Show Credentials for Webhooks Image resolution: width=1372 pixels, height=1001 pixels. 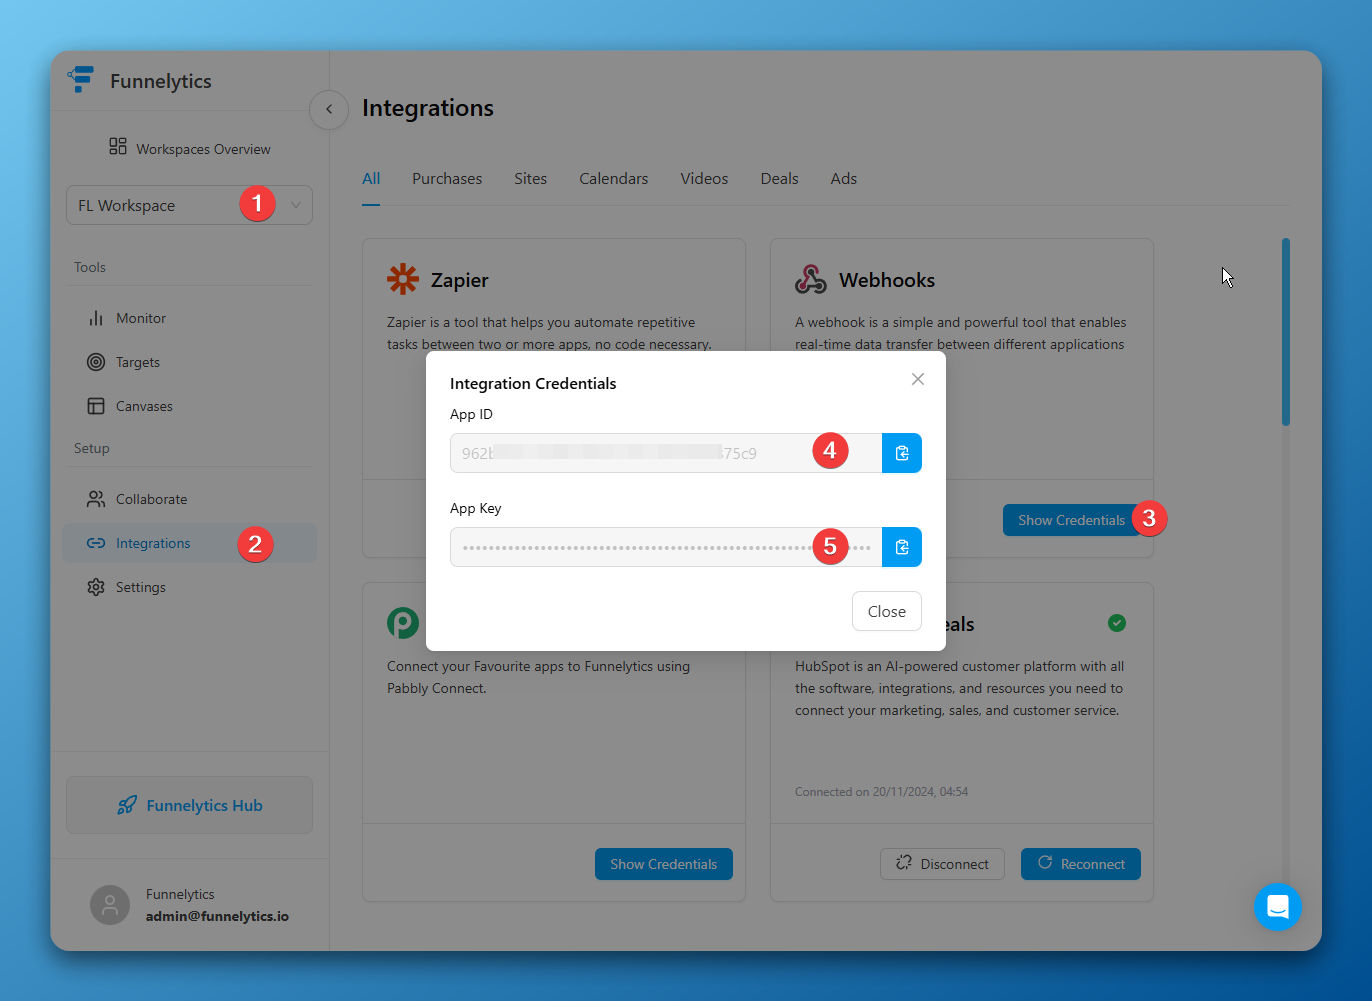[x=1071, y=520]
